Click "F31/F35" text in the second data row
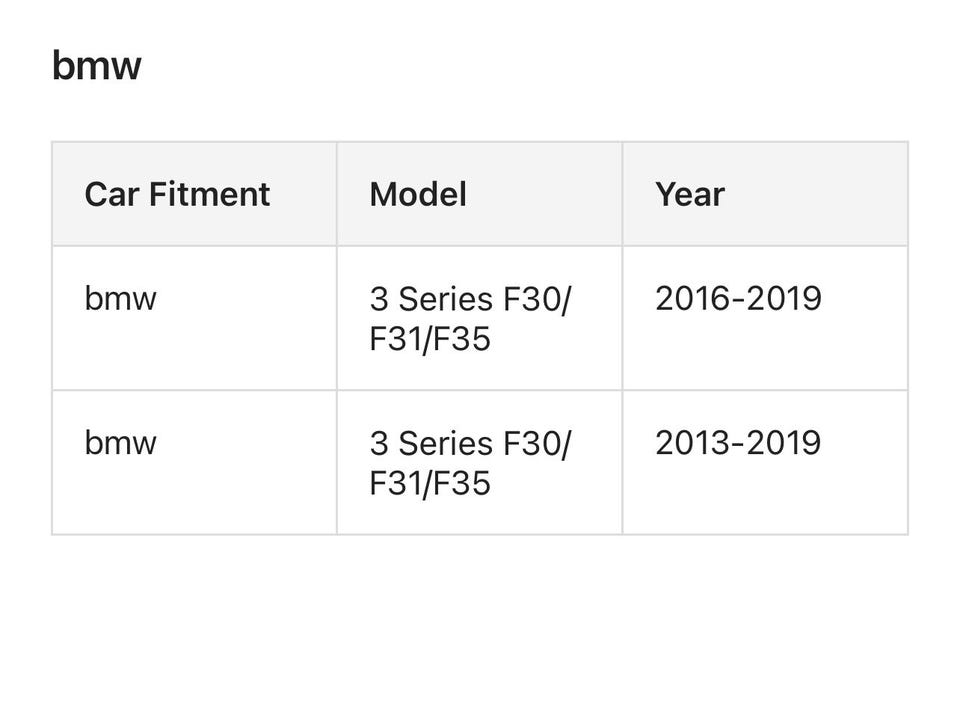 point(430,484)
